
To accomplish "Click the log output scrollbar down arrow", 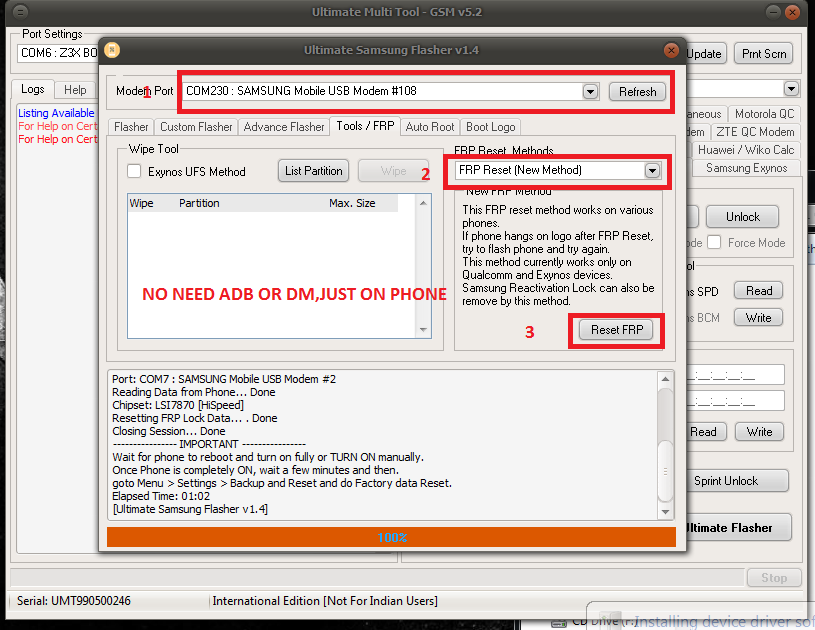I will (x=665, y=512).
